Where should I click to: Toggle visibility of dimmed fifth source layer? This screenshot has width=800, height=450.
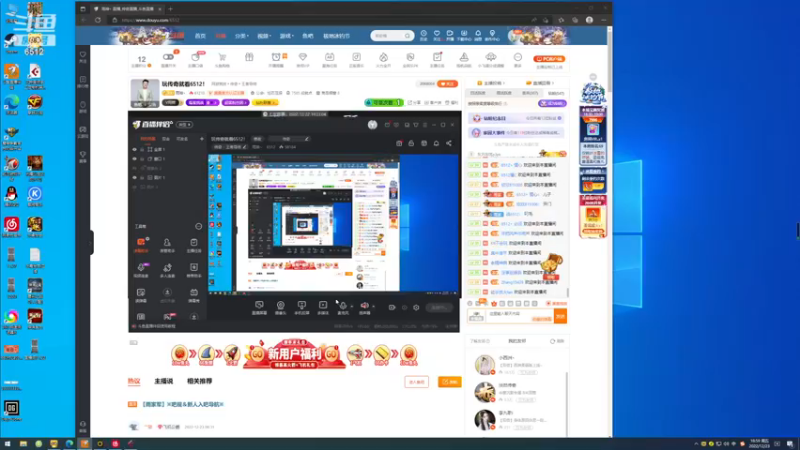[x=135, y=187]
